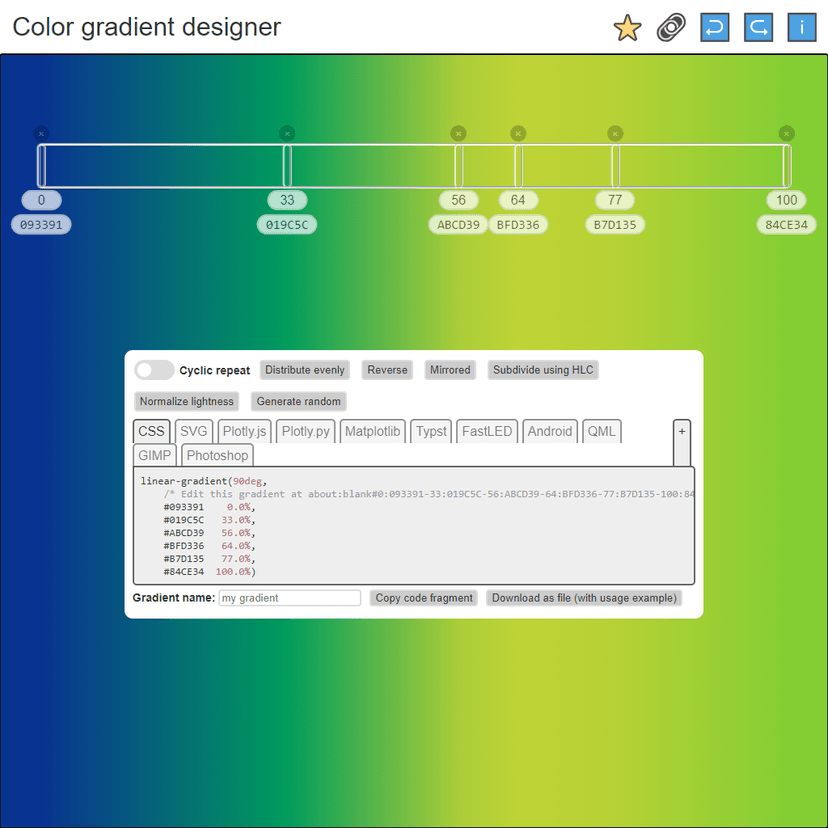Image resolution: width=828 pixels, height=828 pixels.
Task: Delete the ABCD39 color stop
Action: 458,132
